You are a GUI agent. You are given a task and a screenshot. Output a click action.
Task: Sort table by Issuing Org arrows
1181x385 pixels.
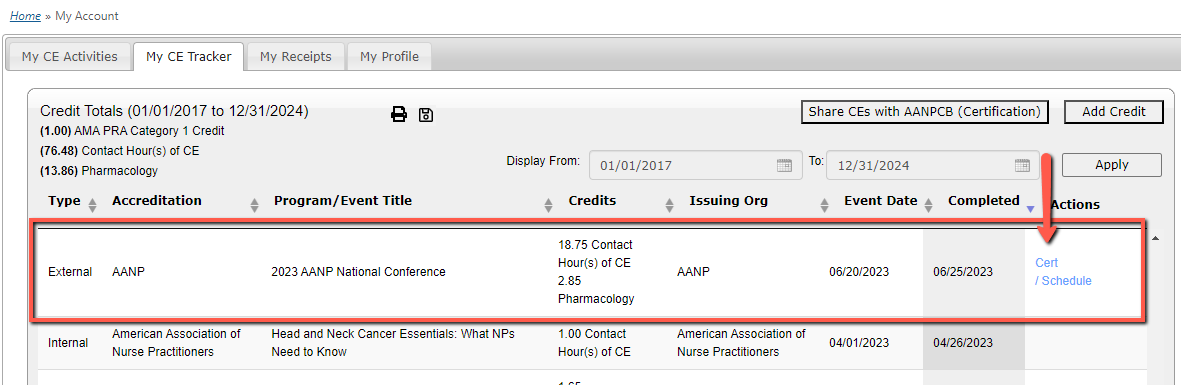(825, 204)
